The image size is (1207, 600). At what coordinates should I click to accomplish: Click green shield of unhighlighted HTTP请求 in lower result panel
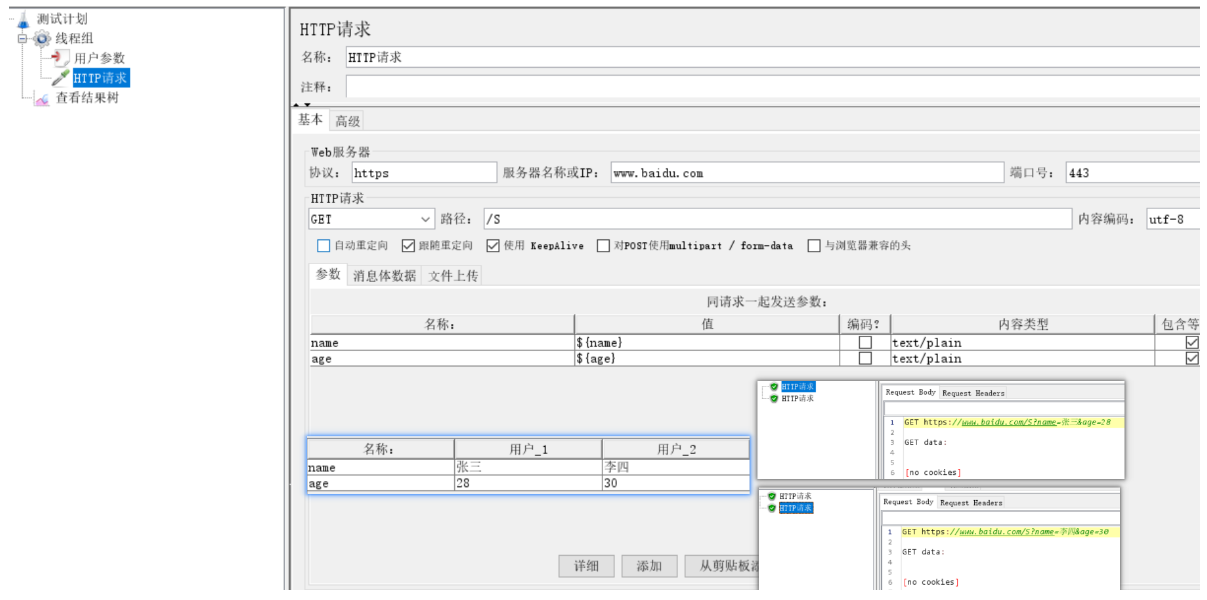pos(772,497)
